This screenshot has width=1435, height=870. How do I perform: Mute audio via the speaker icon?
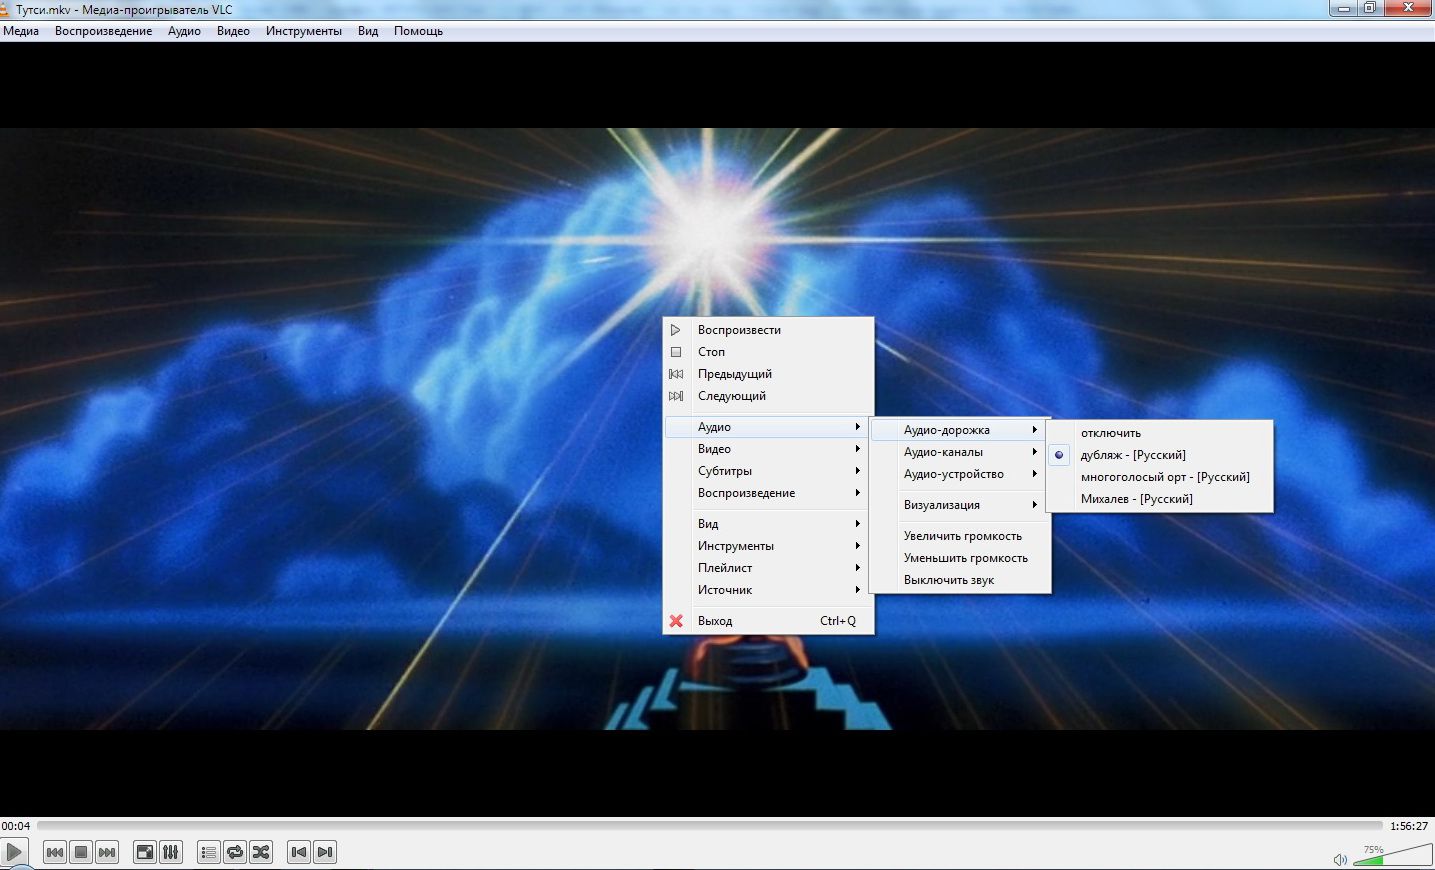tap(1340, 859)
